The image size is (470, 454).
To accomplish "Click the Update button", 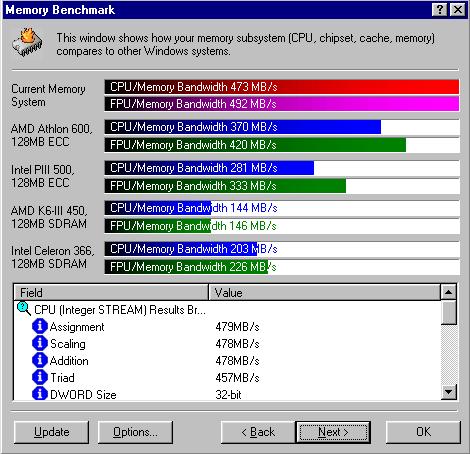I will tap(52, 432).
